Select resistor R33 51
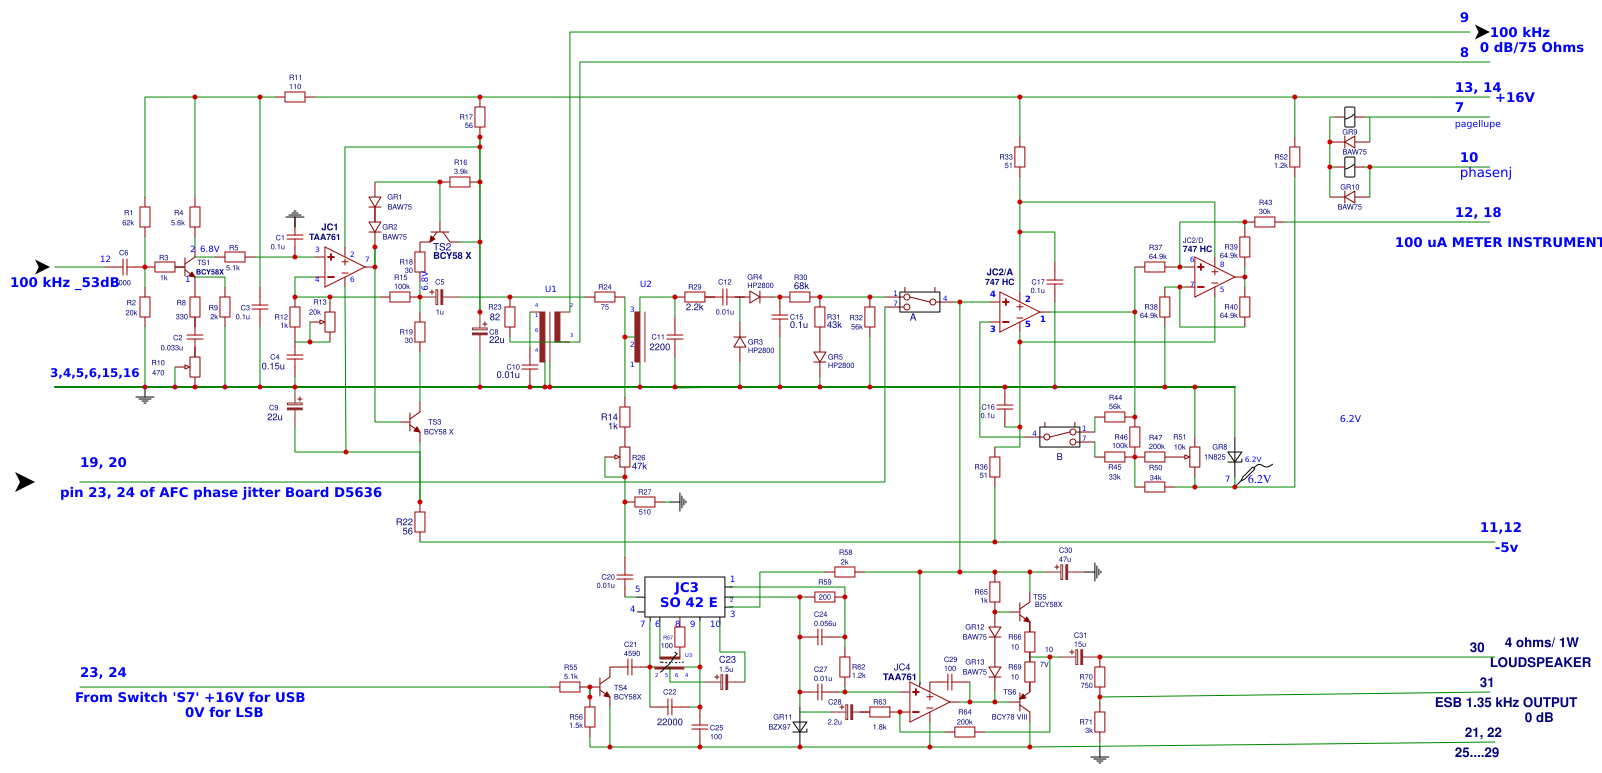 coord(1020,157)
